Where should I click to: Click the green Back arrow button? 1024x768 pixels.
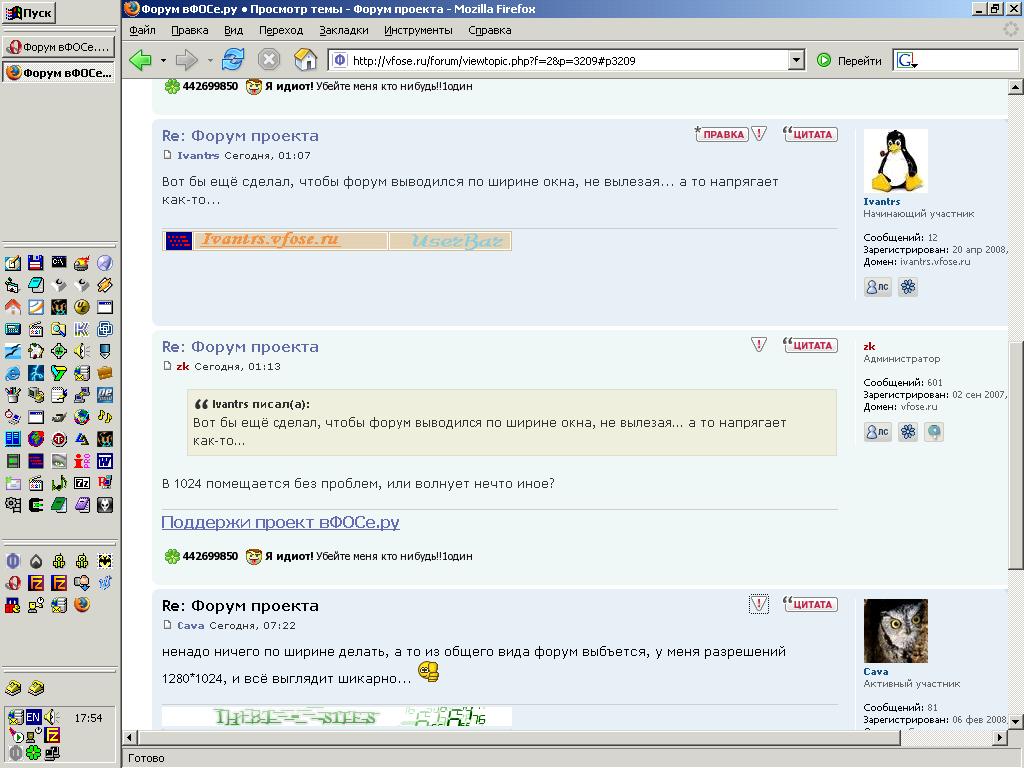click(x=141, y=60)
